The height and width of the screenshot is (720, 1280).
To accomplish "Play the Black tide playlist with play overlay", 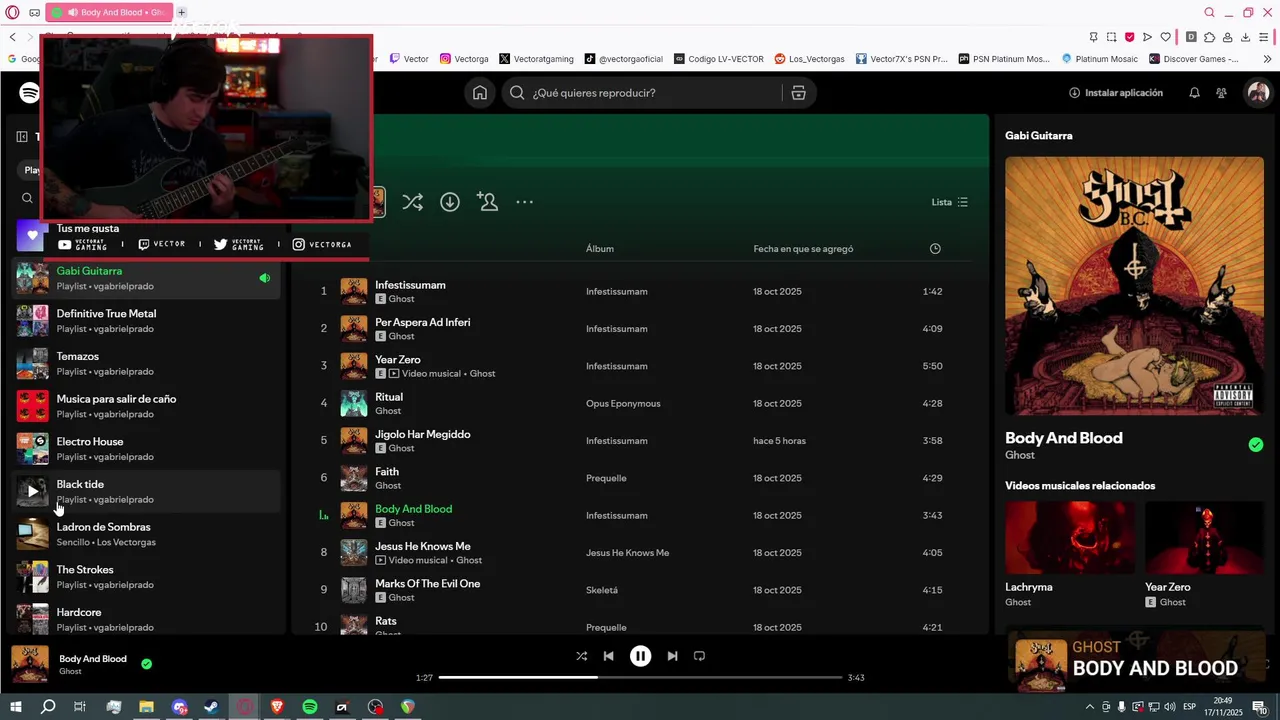I will coord(32,491).
